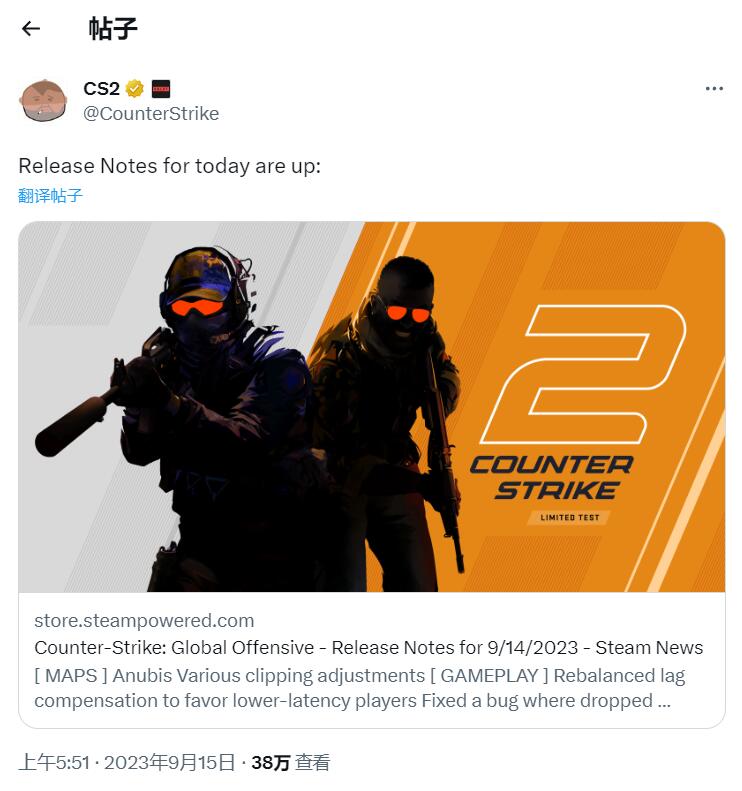Viewport: 742px width, 791px height.
Task: Click the gold verified badge
Action: [134, 89]
